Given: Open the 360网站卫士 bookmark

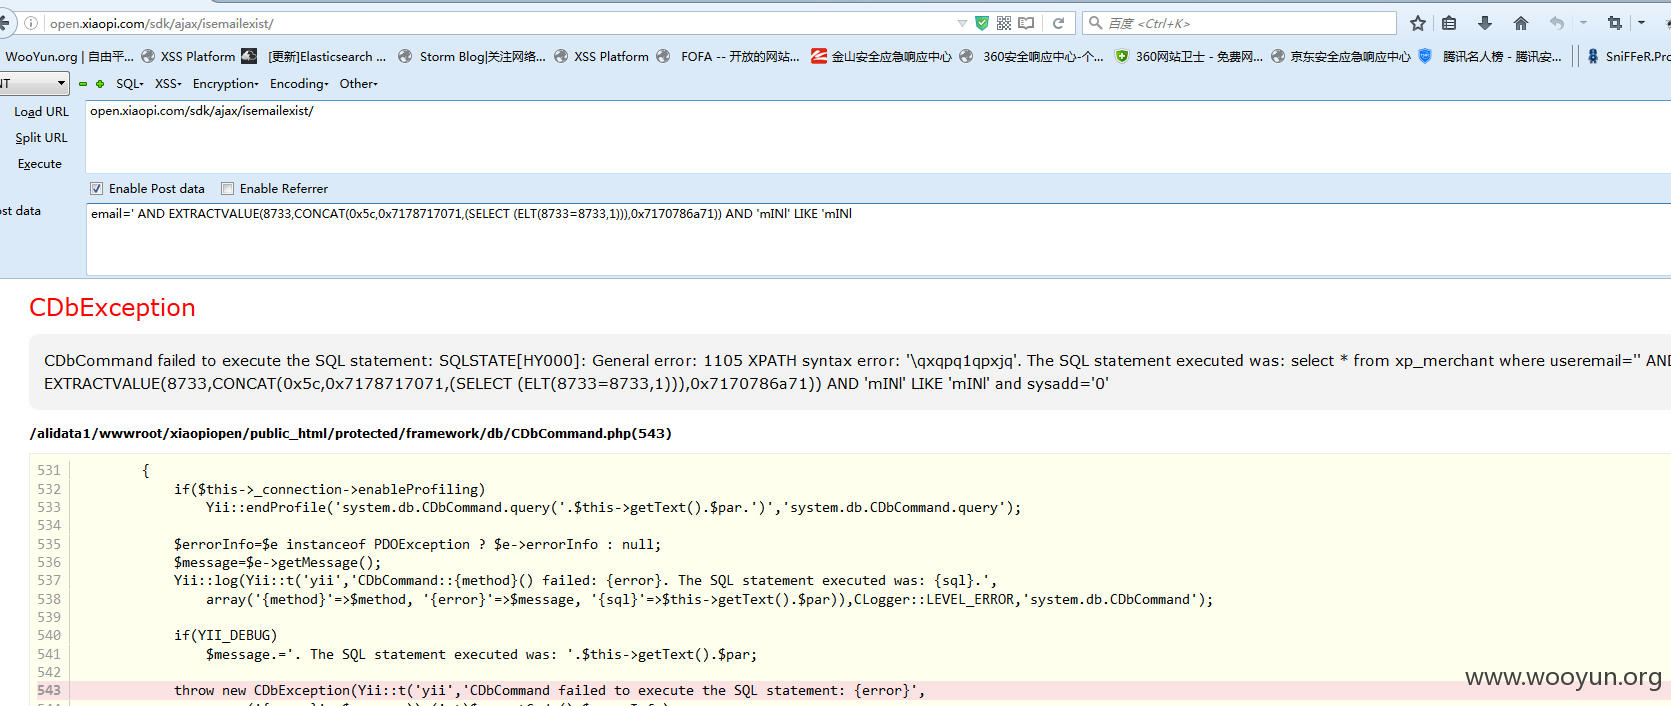Looking at the screenshot, I should 1189,56.
